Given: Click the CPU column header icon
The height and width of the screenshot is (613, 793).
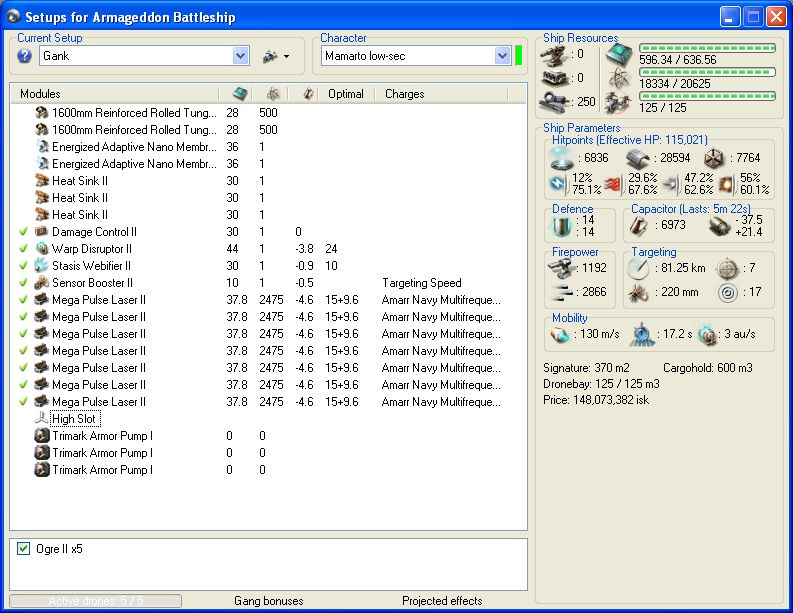Looking at the screenshot, I should (238, 93).
